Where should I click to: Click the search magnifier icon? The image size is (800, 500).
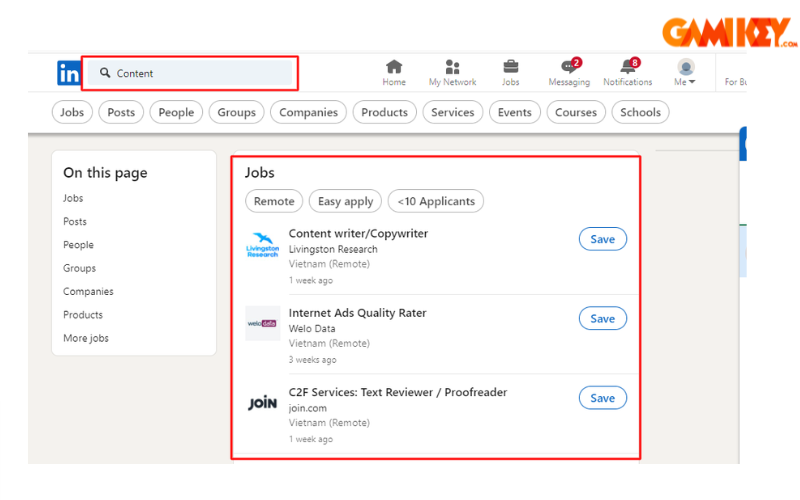[x=105, y=73]
